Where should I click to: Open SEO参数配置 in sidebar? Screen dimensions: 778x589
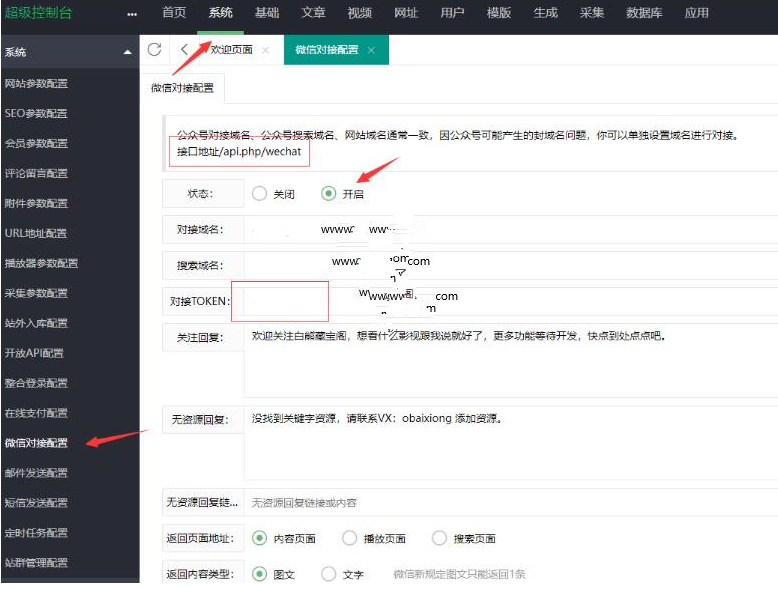(x=36, y=113)
